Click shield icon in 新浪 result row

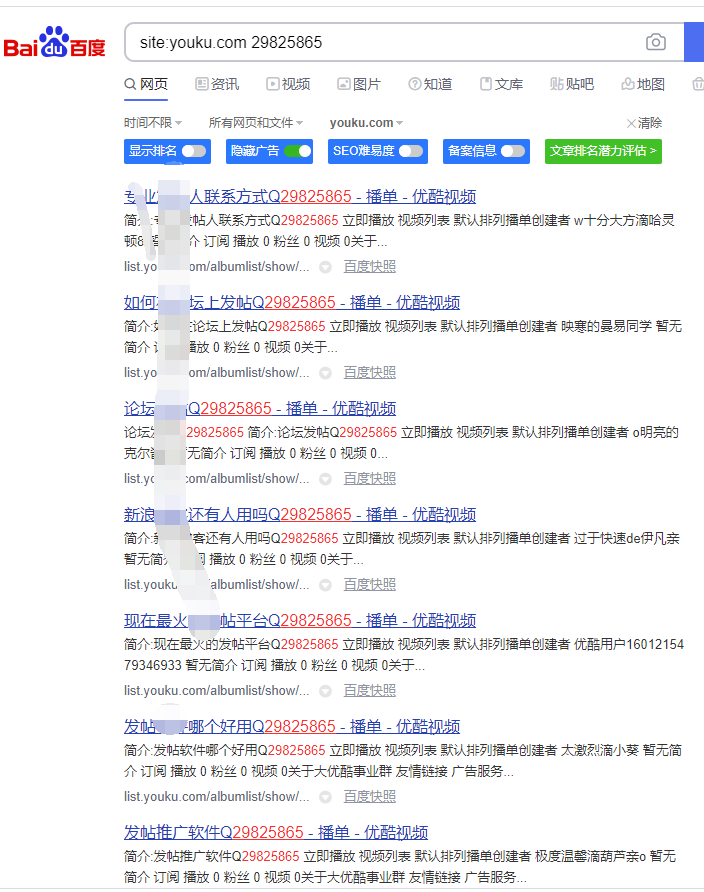[x=325, y=585]
